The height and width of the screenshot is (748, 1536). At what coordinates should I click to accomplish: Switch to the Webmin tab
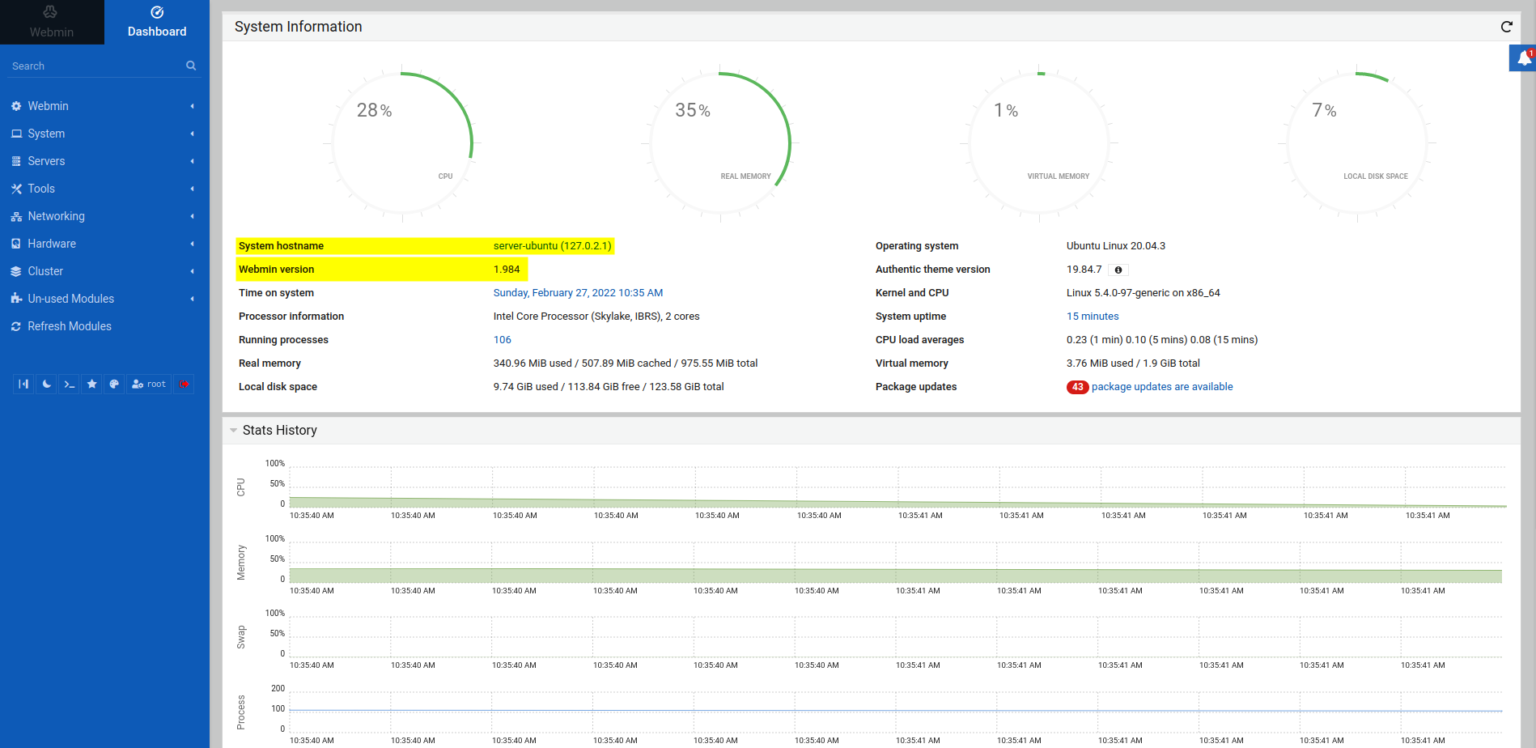[x=51, y=22]
